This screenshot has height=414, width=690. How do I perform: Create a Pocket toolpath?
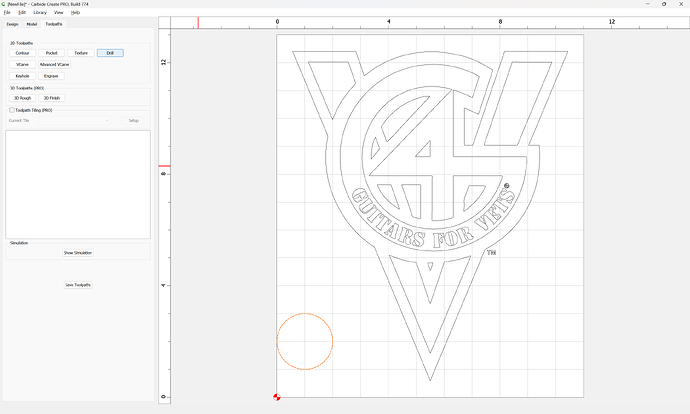[51, 53]
